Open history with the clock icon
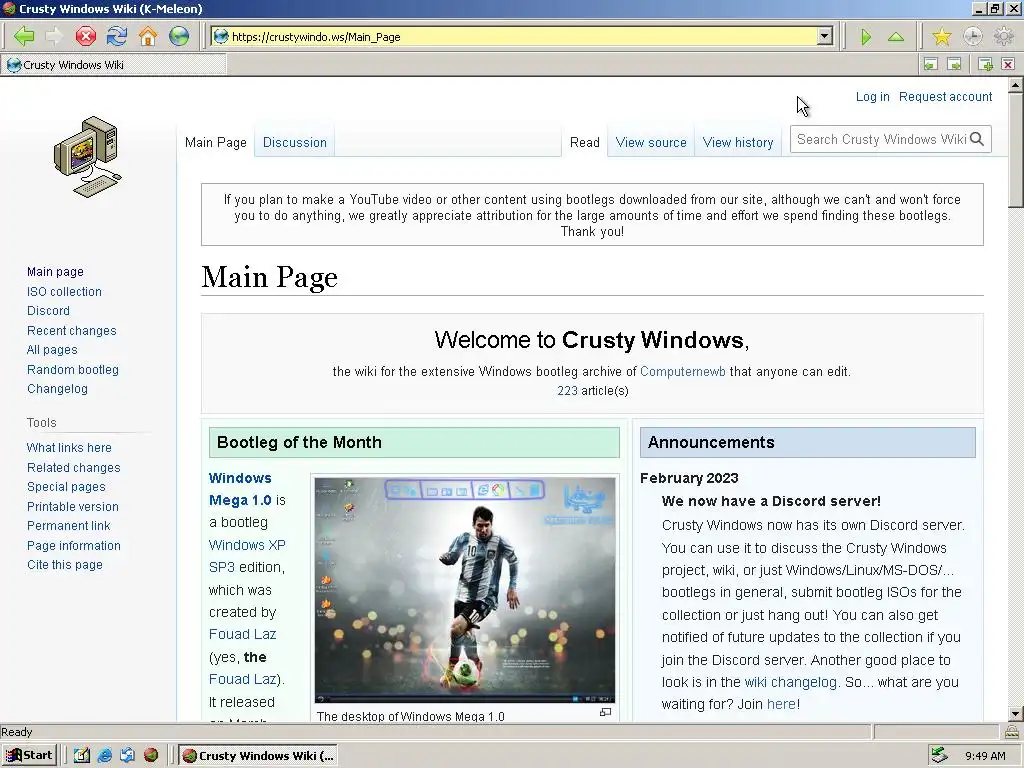 pos(972,37)
